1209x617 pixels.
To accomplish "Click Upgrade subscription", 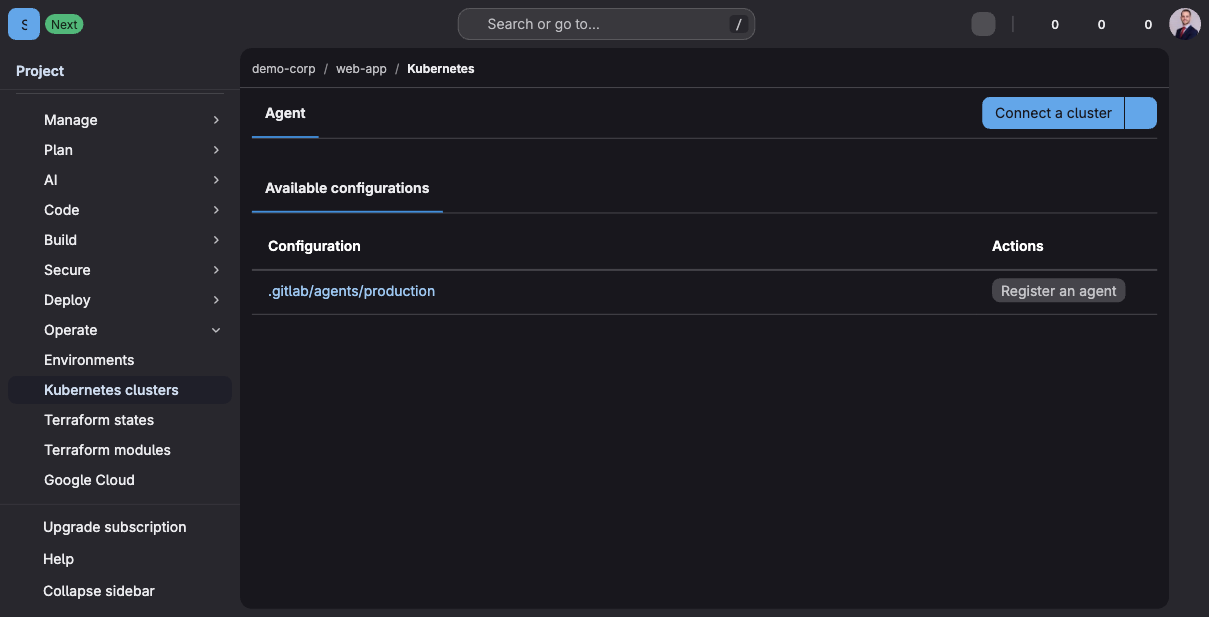I will point(115,527).
